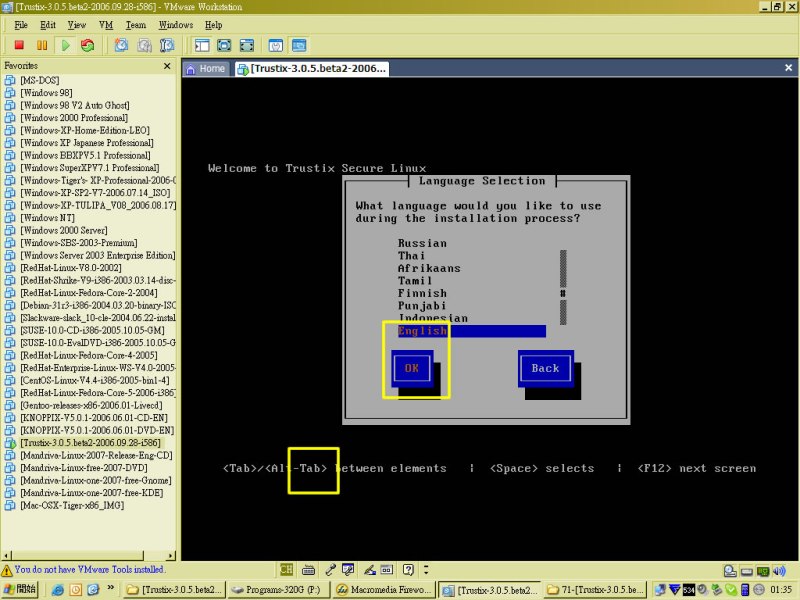This screenshot has height=600, width=800.
Task: Select Finnish in the language list
Action: point(422,293)
